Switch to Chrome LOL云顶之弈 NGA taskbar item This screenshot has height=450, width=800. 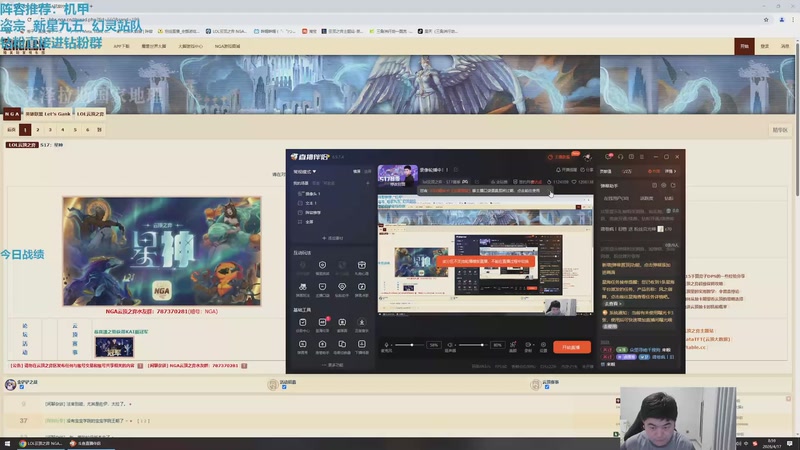click(x=40, y=443)
